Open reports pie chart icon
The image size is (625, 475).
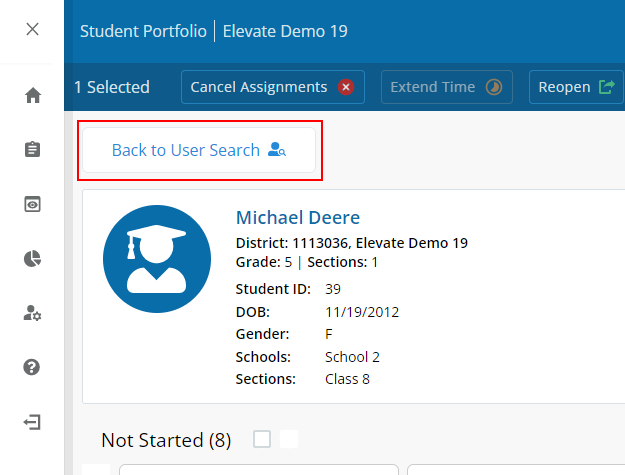click(x=32, y=259)
